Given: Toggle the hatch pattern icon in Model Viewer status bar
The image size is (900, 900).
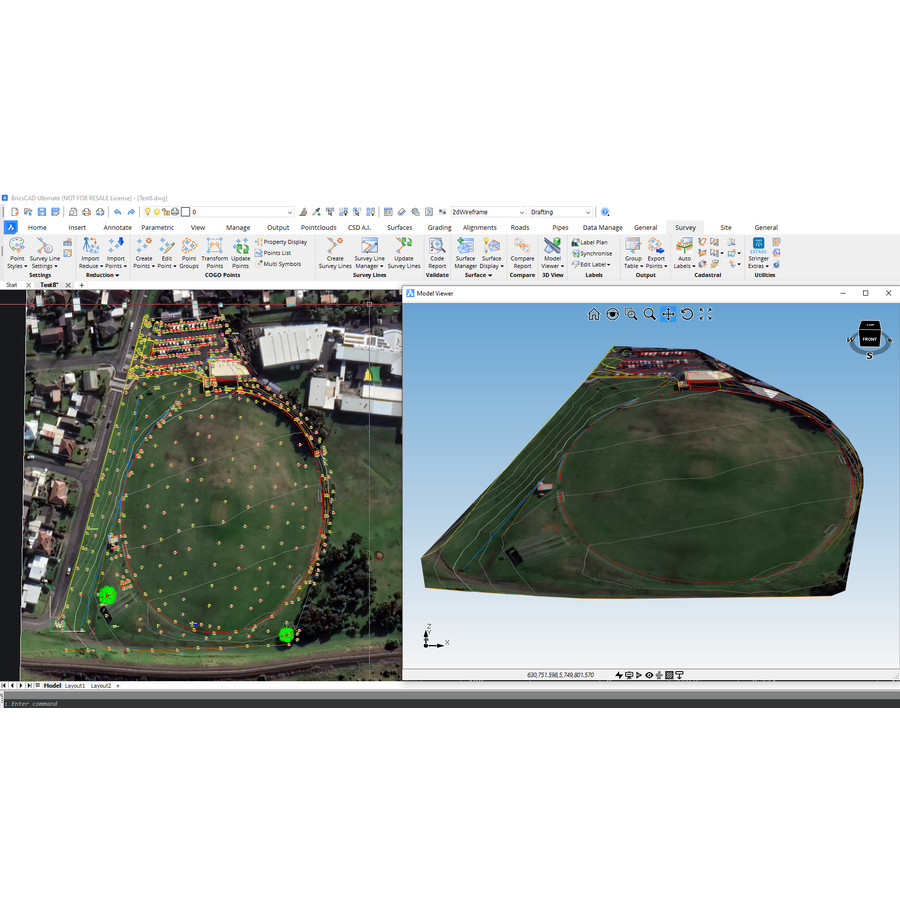Looking at the screenshot, I should point(669,675).
